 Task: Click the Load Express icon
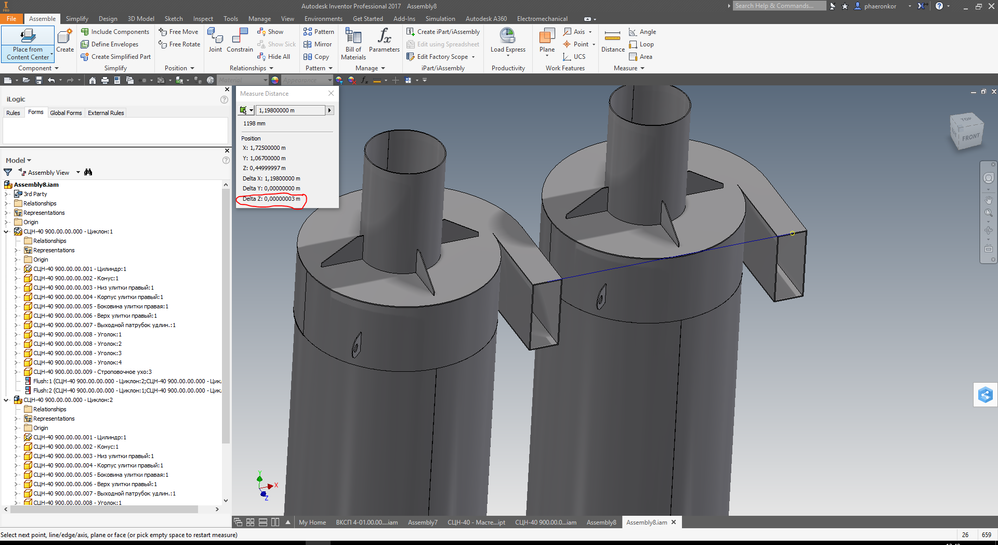click(508, 40)
